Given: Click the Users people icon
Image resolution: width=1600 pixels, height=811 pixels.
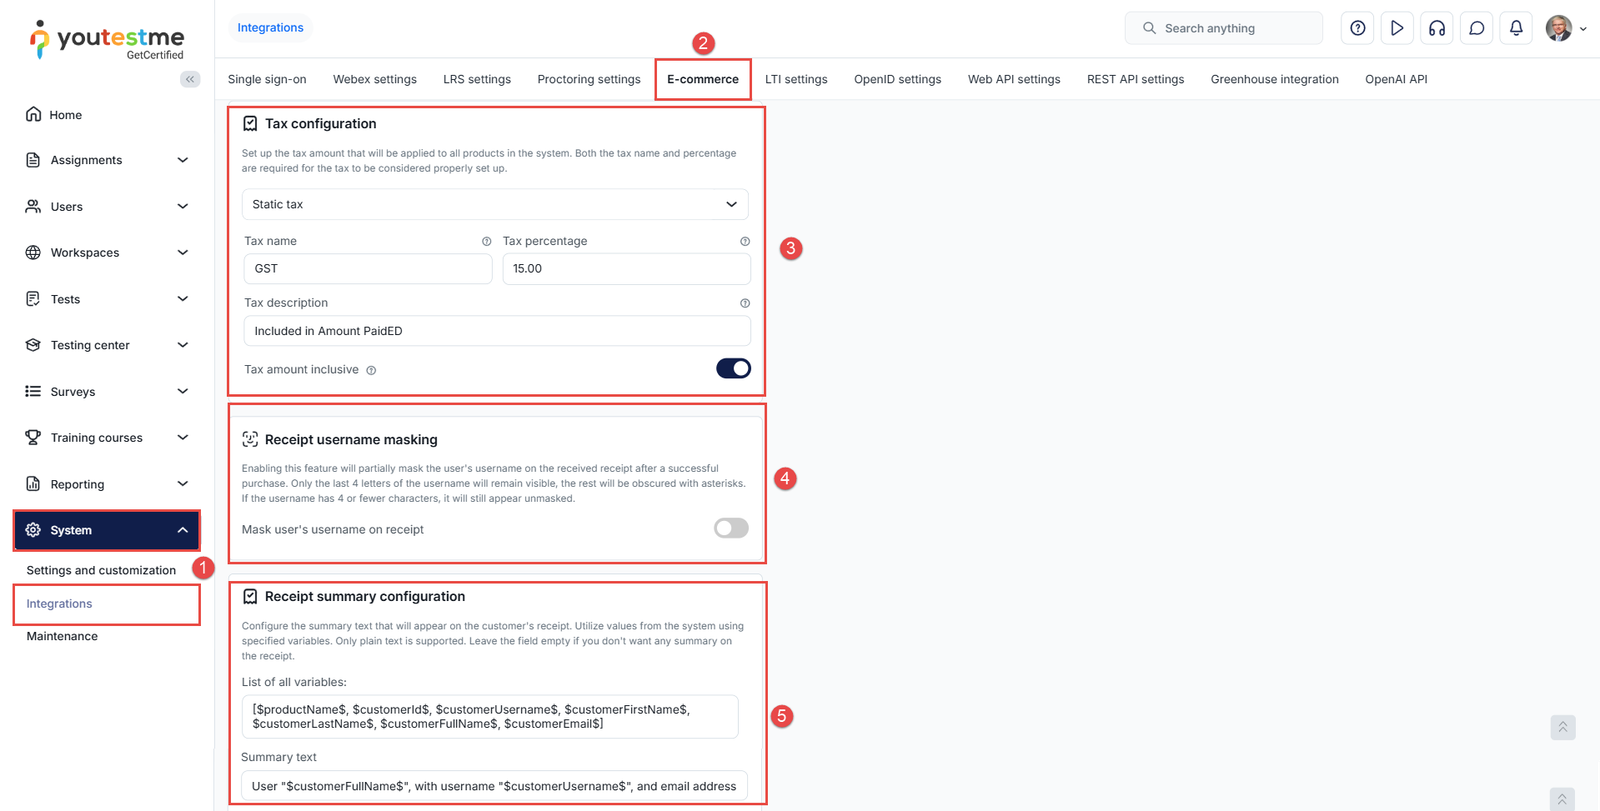Looking at the screenshot, I should pyautogui.click(x=33, y=206).
